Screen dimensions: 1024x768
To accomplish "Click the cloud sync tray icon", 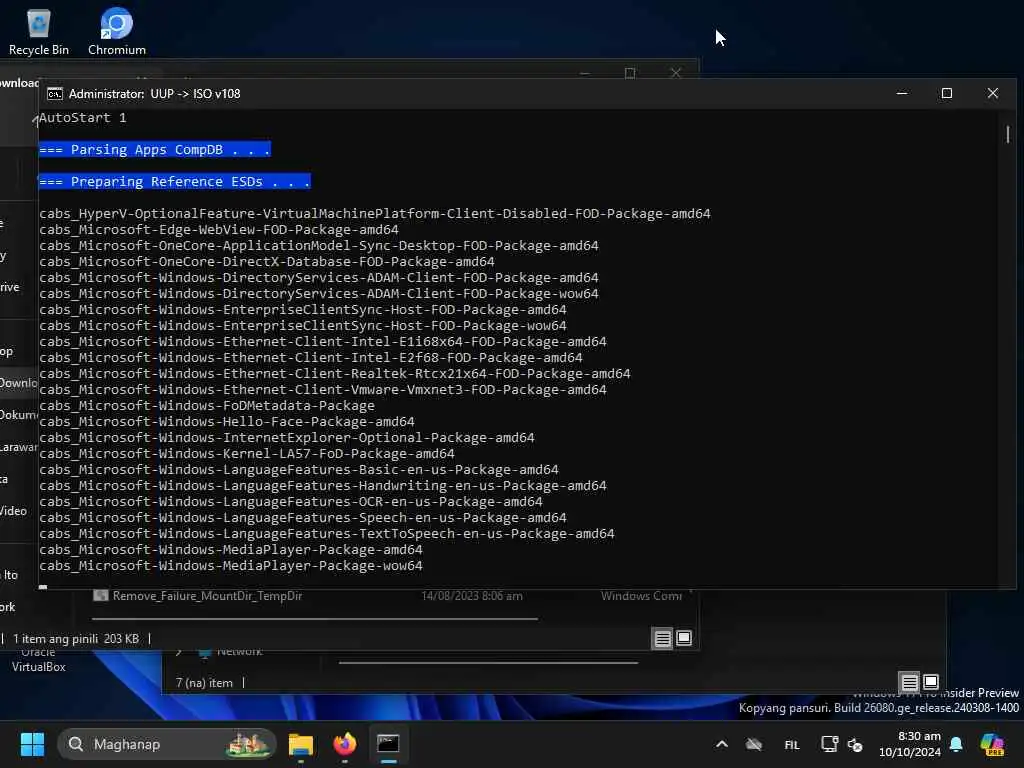I will point(754,744).
